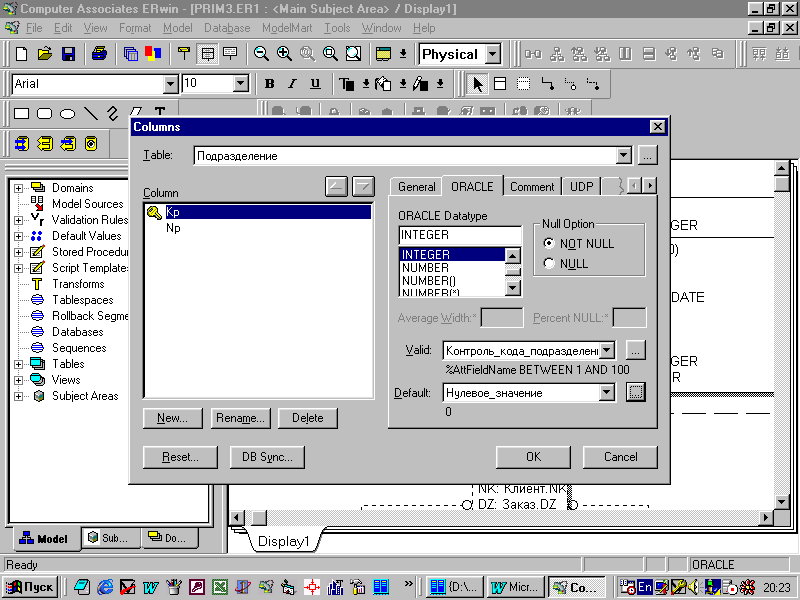Switch to the General tab

click(417, 187)
